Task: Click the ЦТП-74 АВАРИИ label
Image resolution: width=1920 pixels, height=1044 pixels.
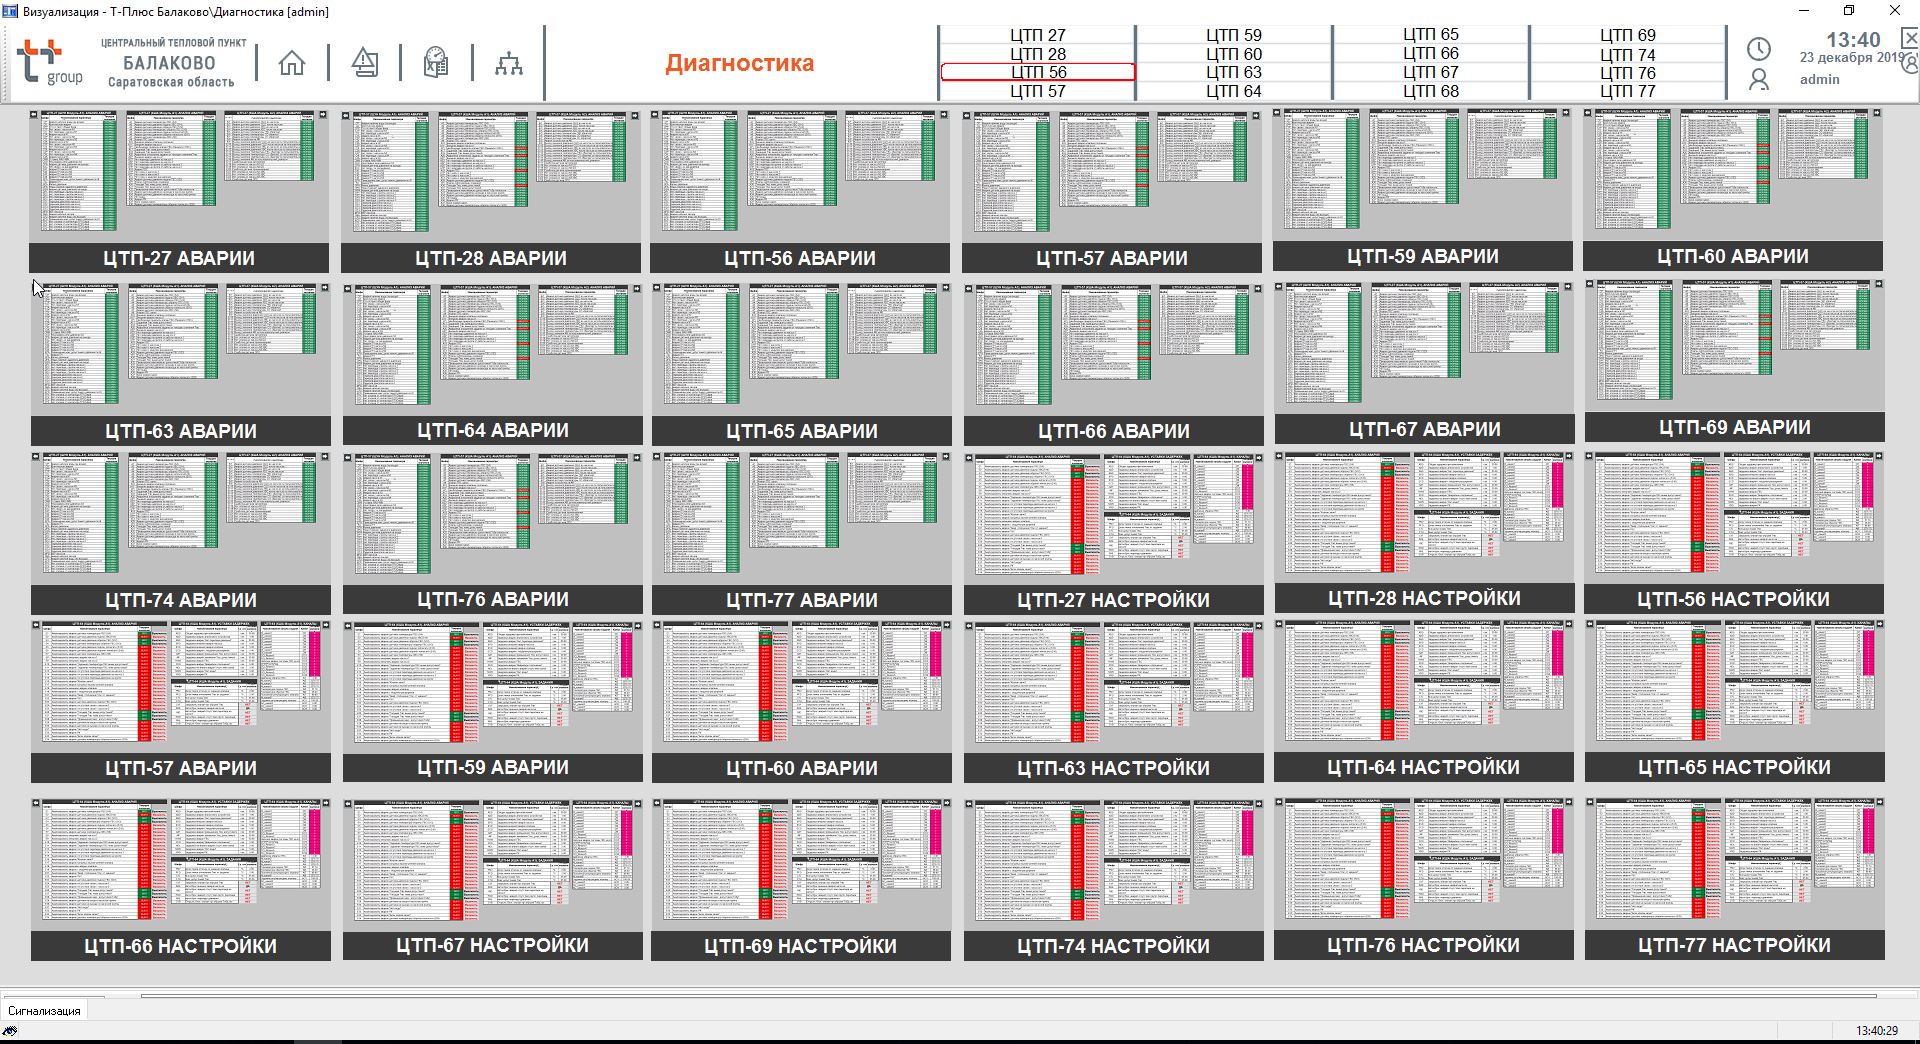Action: (181, 600)
